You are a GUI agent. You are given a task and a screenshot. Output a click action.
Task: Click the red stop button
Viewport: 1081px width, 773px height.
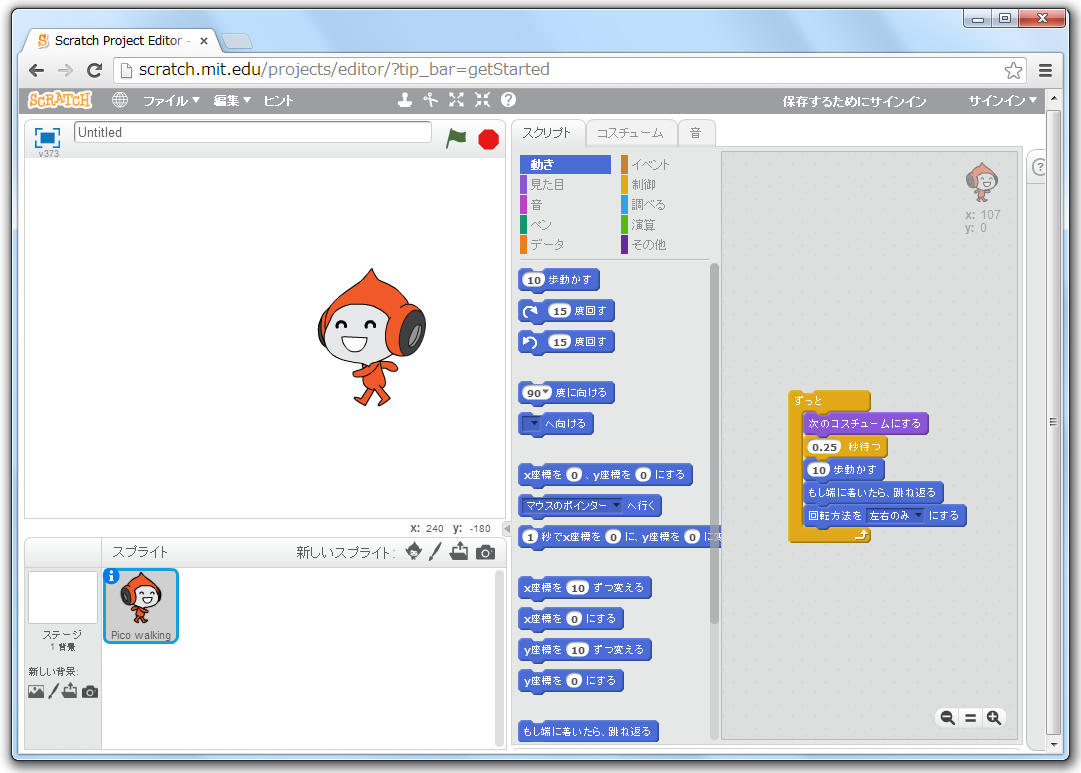[488, 139]
